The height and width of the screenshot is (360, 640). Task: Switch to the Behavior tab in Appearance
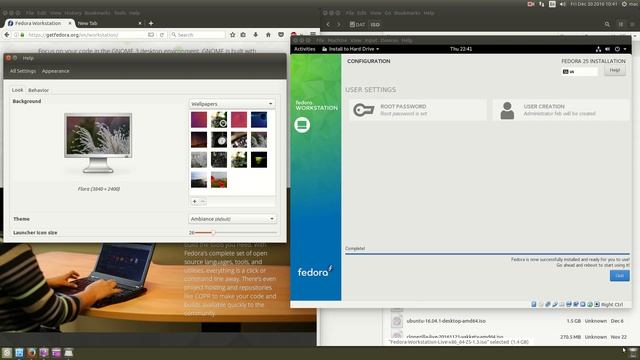[x=38, y=90]
